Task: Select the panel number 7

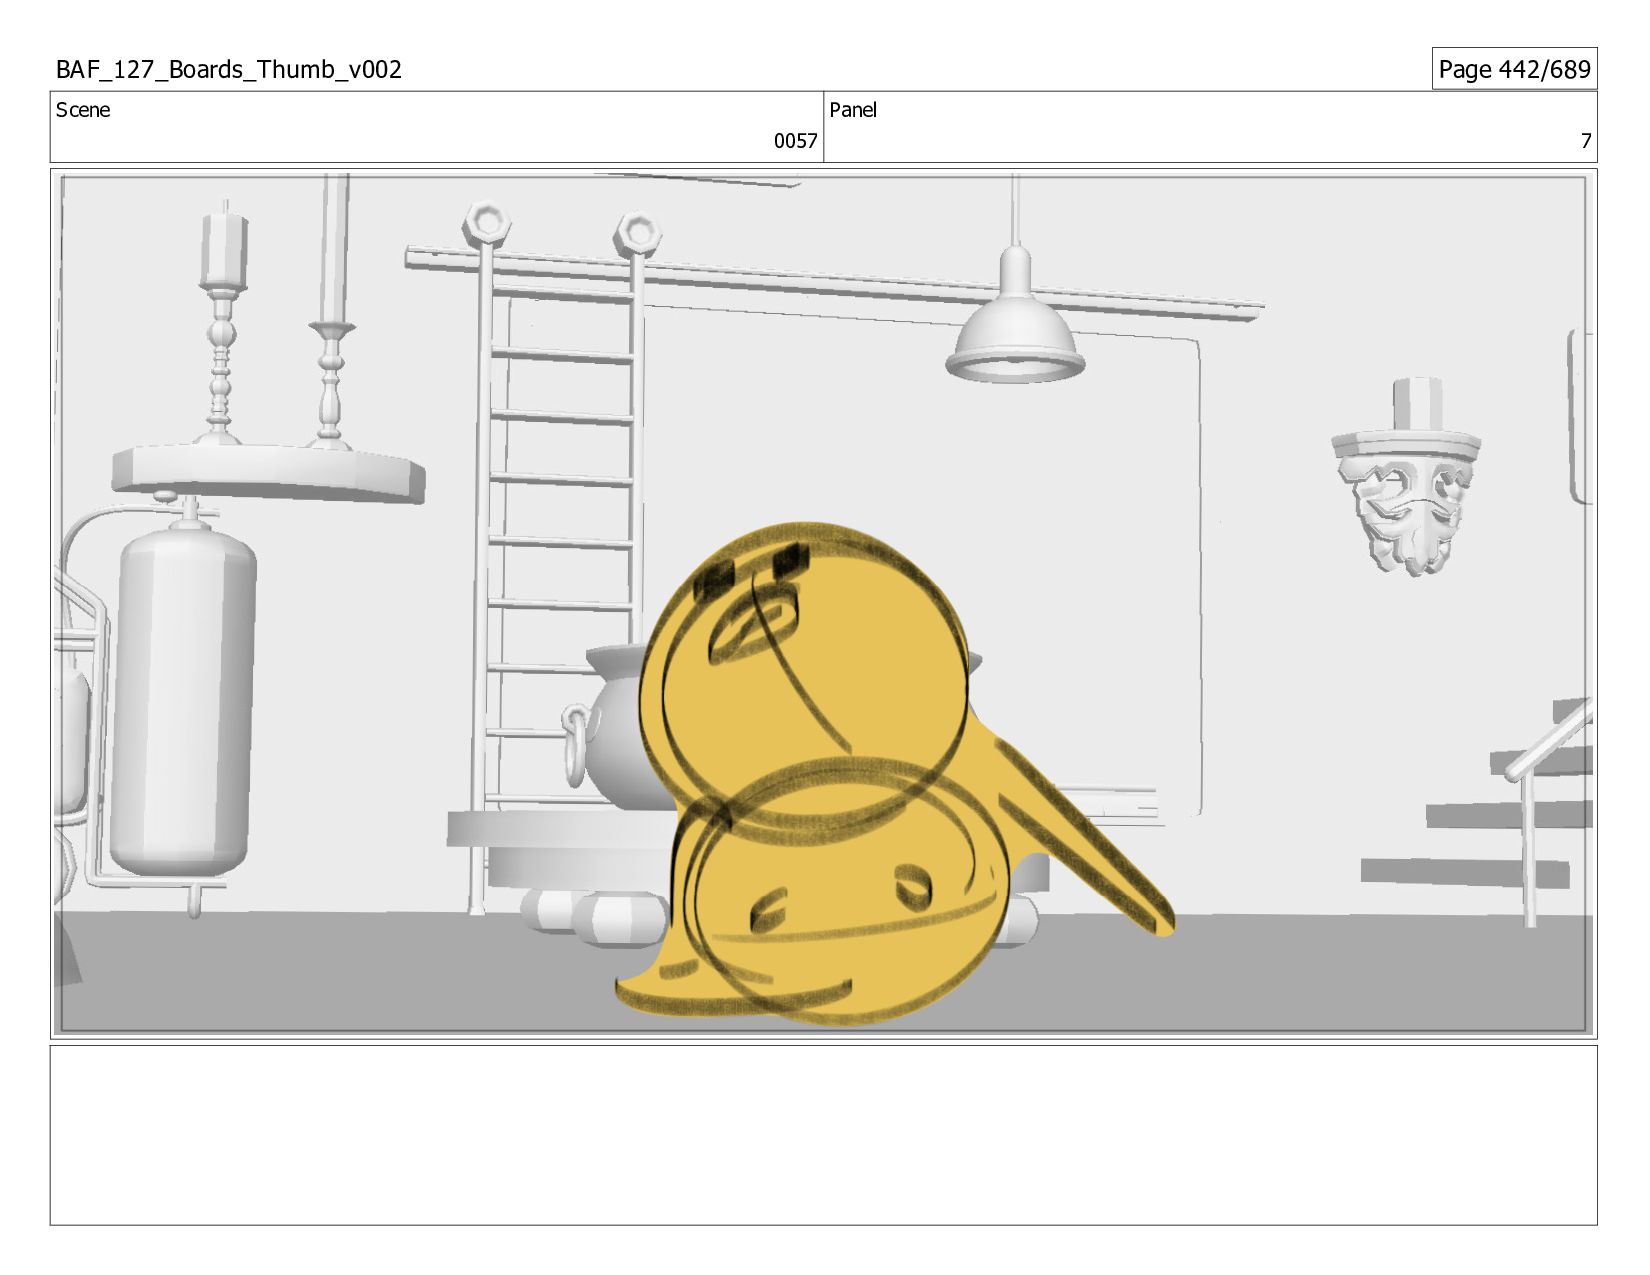Action: tap(1585, 141)
